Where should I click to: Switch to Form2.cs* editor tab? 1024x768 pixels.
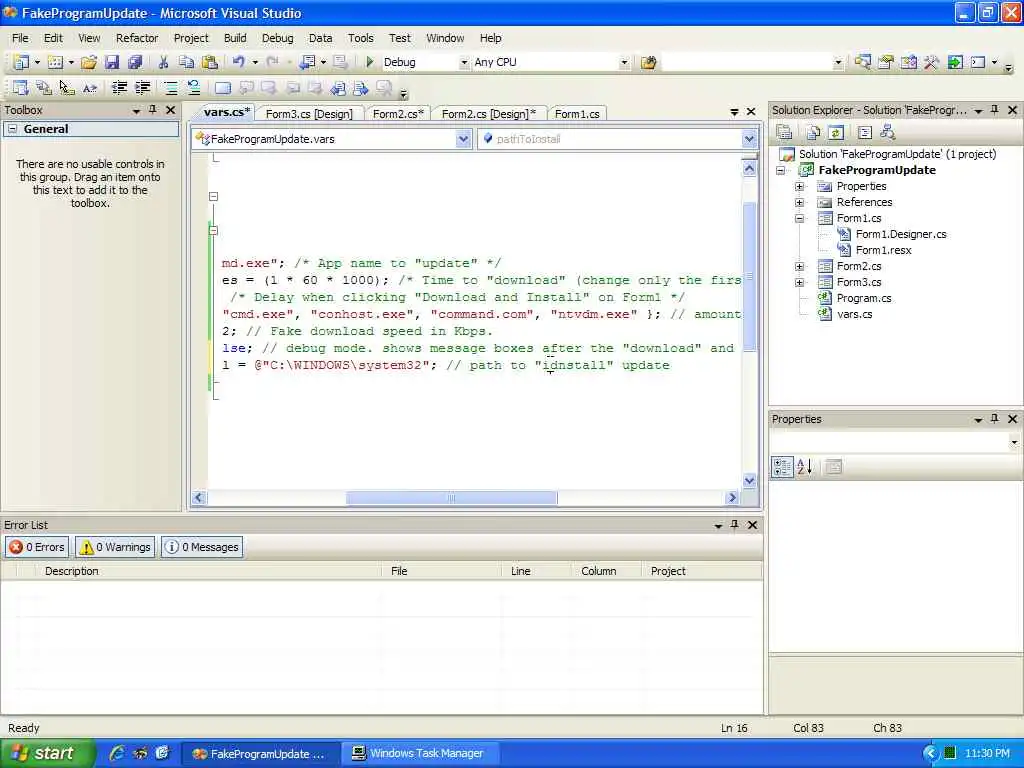(398, 114)
